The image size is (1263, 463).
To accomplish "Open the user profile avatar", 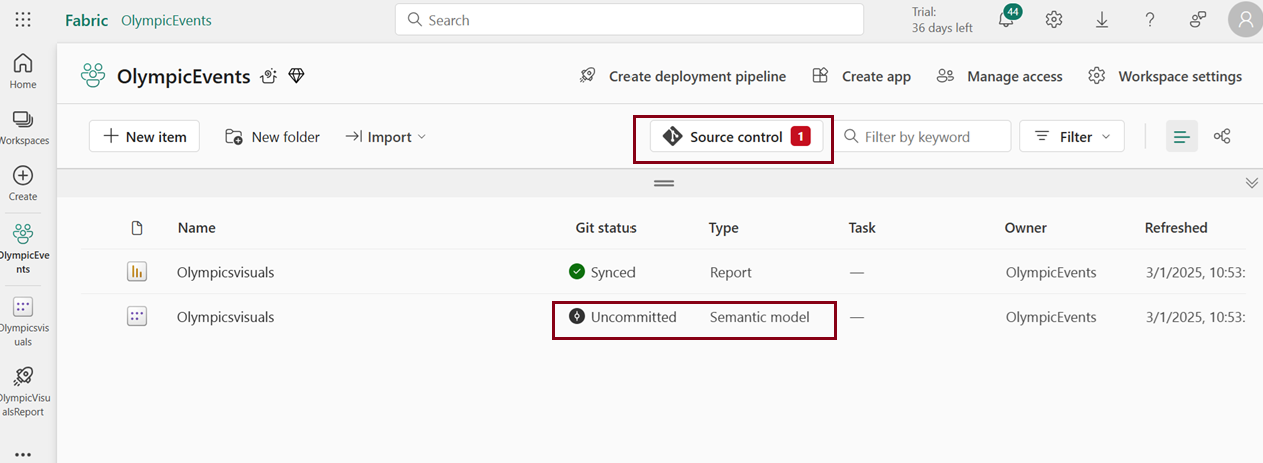I will [1244, 20].
